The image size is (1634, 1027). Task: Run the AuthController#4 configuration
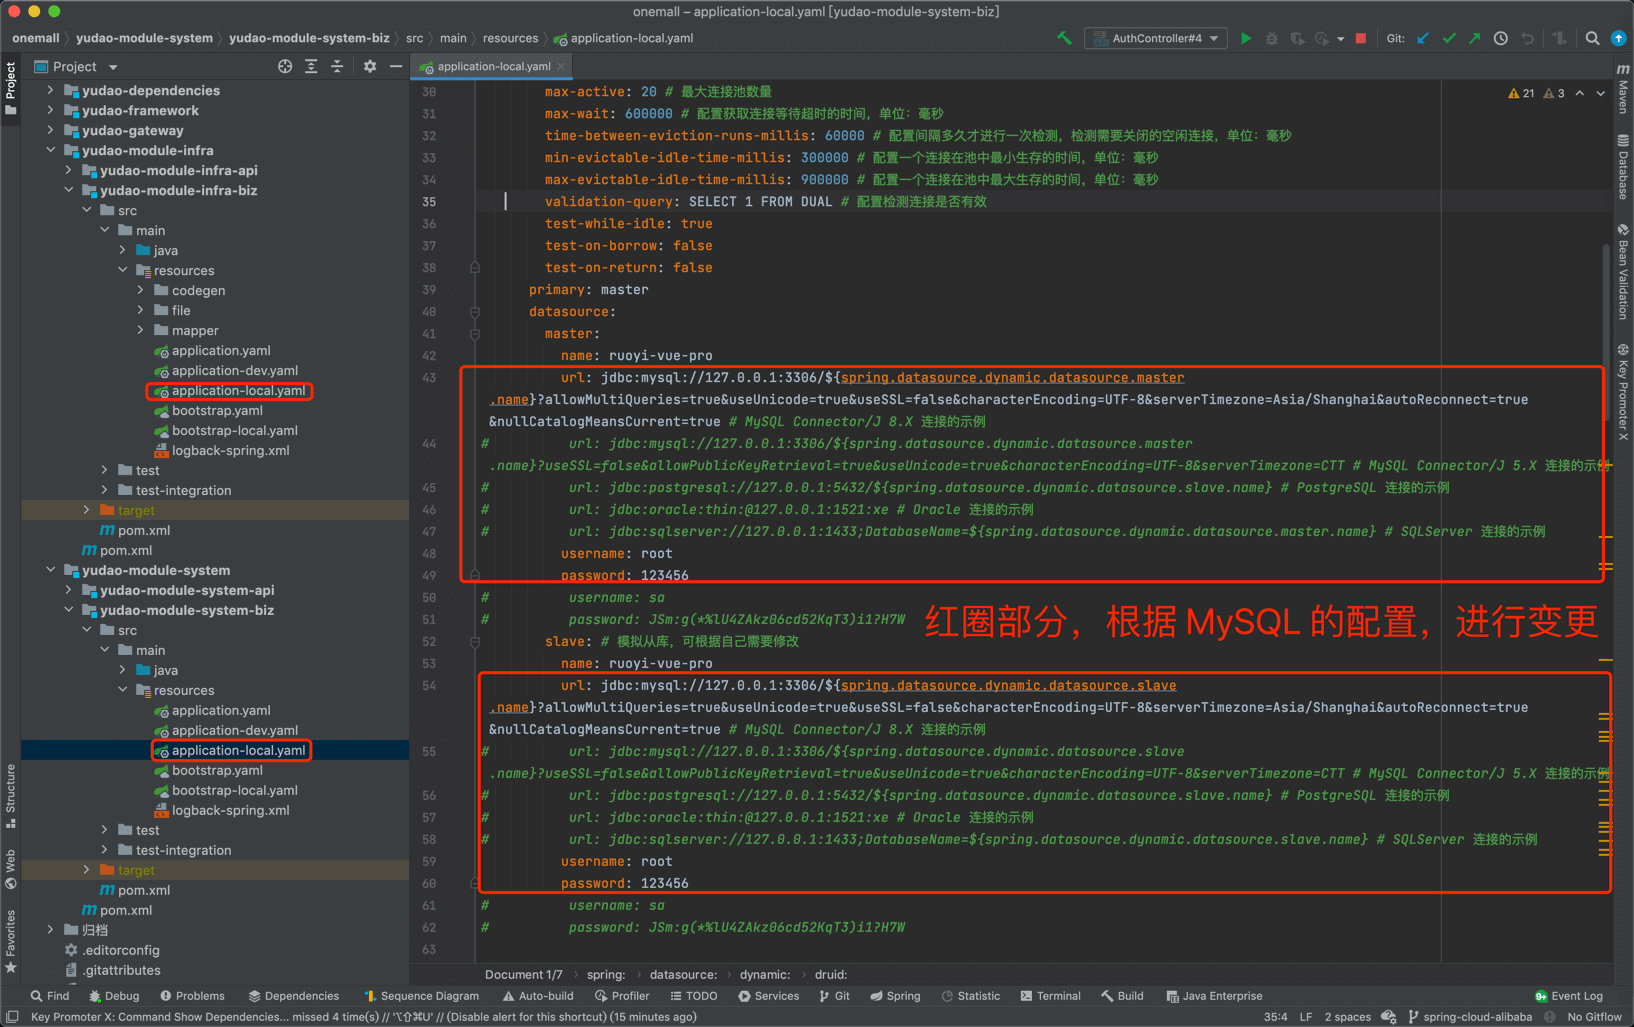coord(1245,38)
